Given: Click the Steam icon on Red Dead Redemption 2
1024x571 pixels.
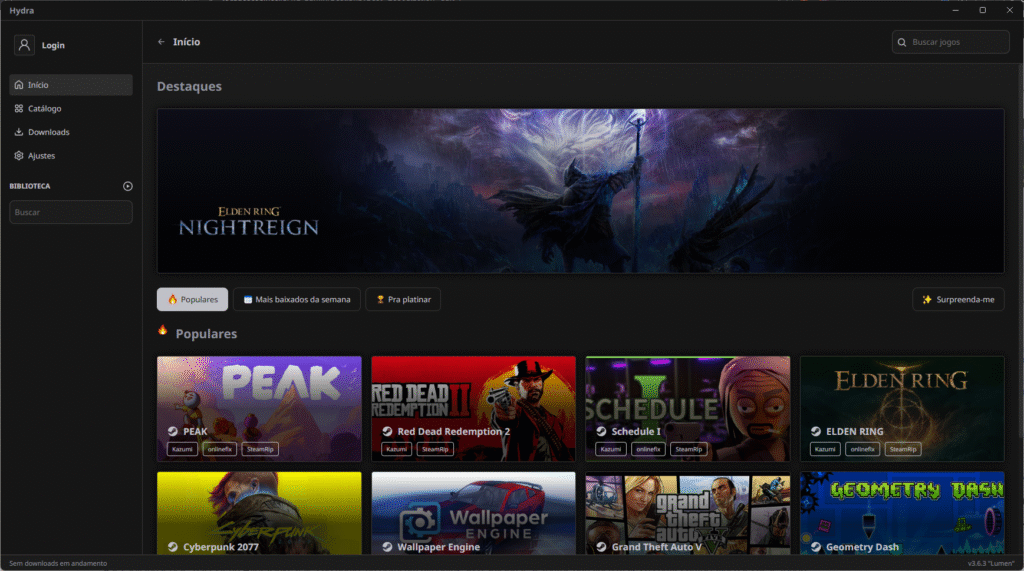Looking at the screenshot, I should tap(387, 431).
